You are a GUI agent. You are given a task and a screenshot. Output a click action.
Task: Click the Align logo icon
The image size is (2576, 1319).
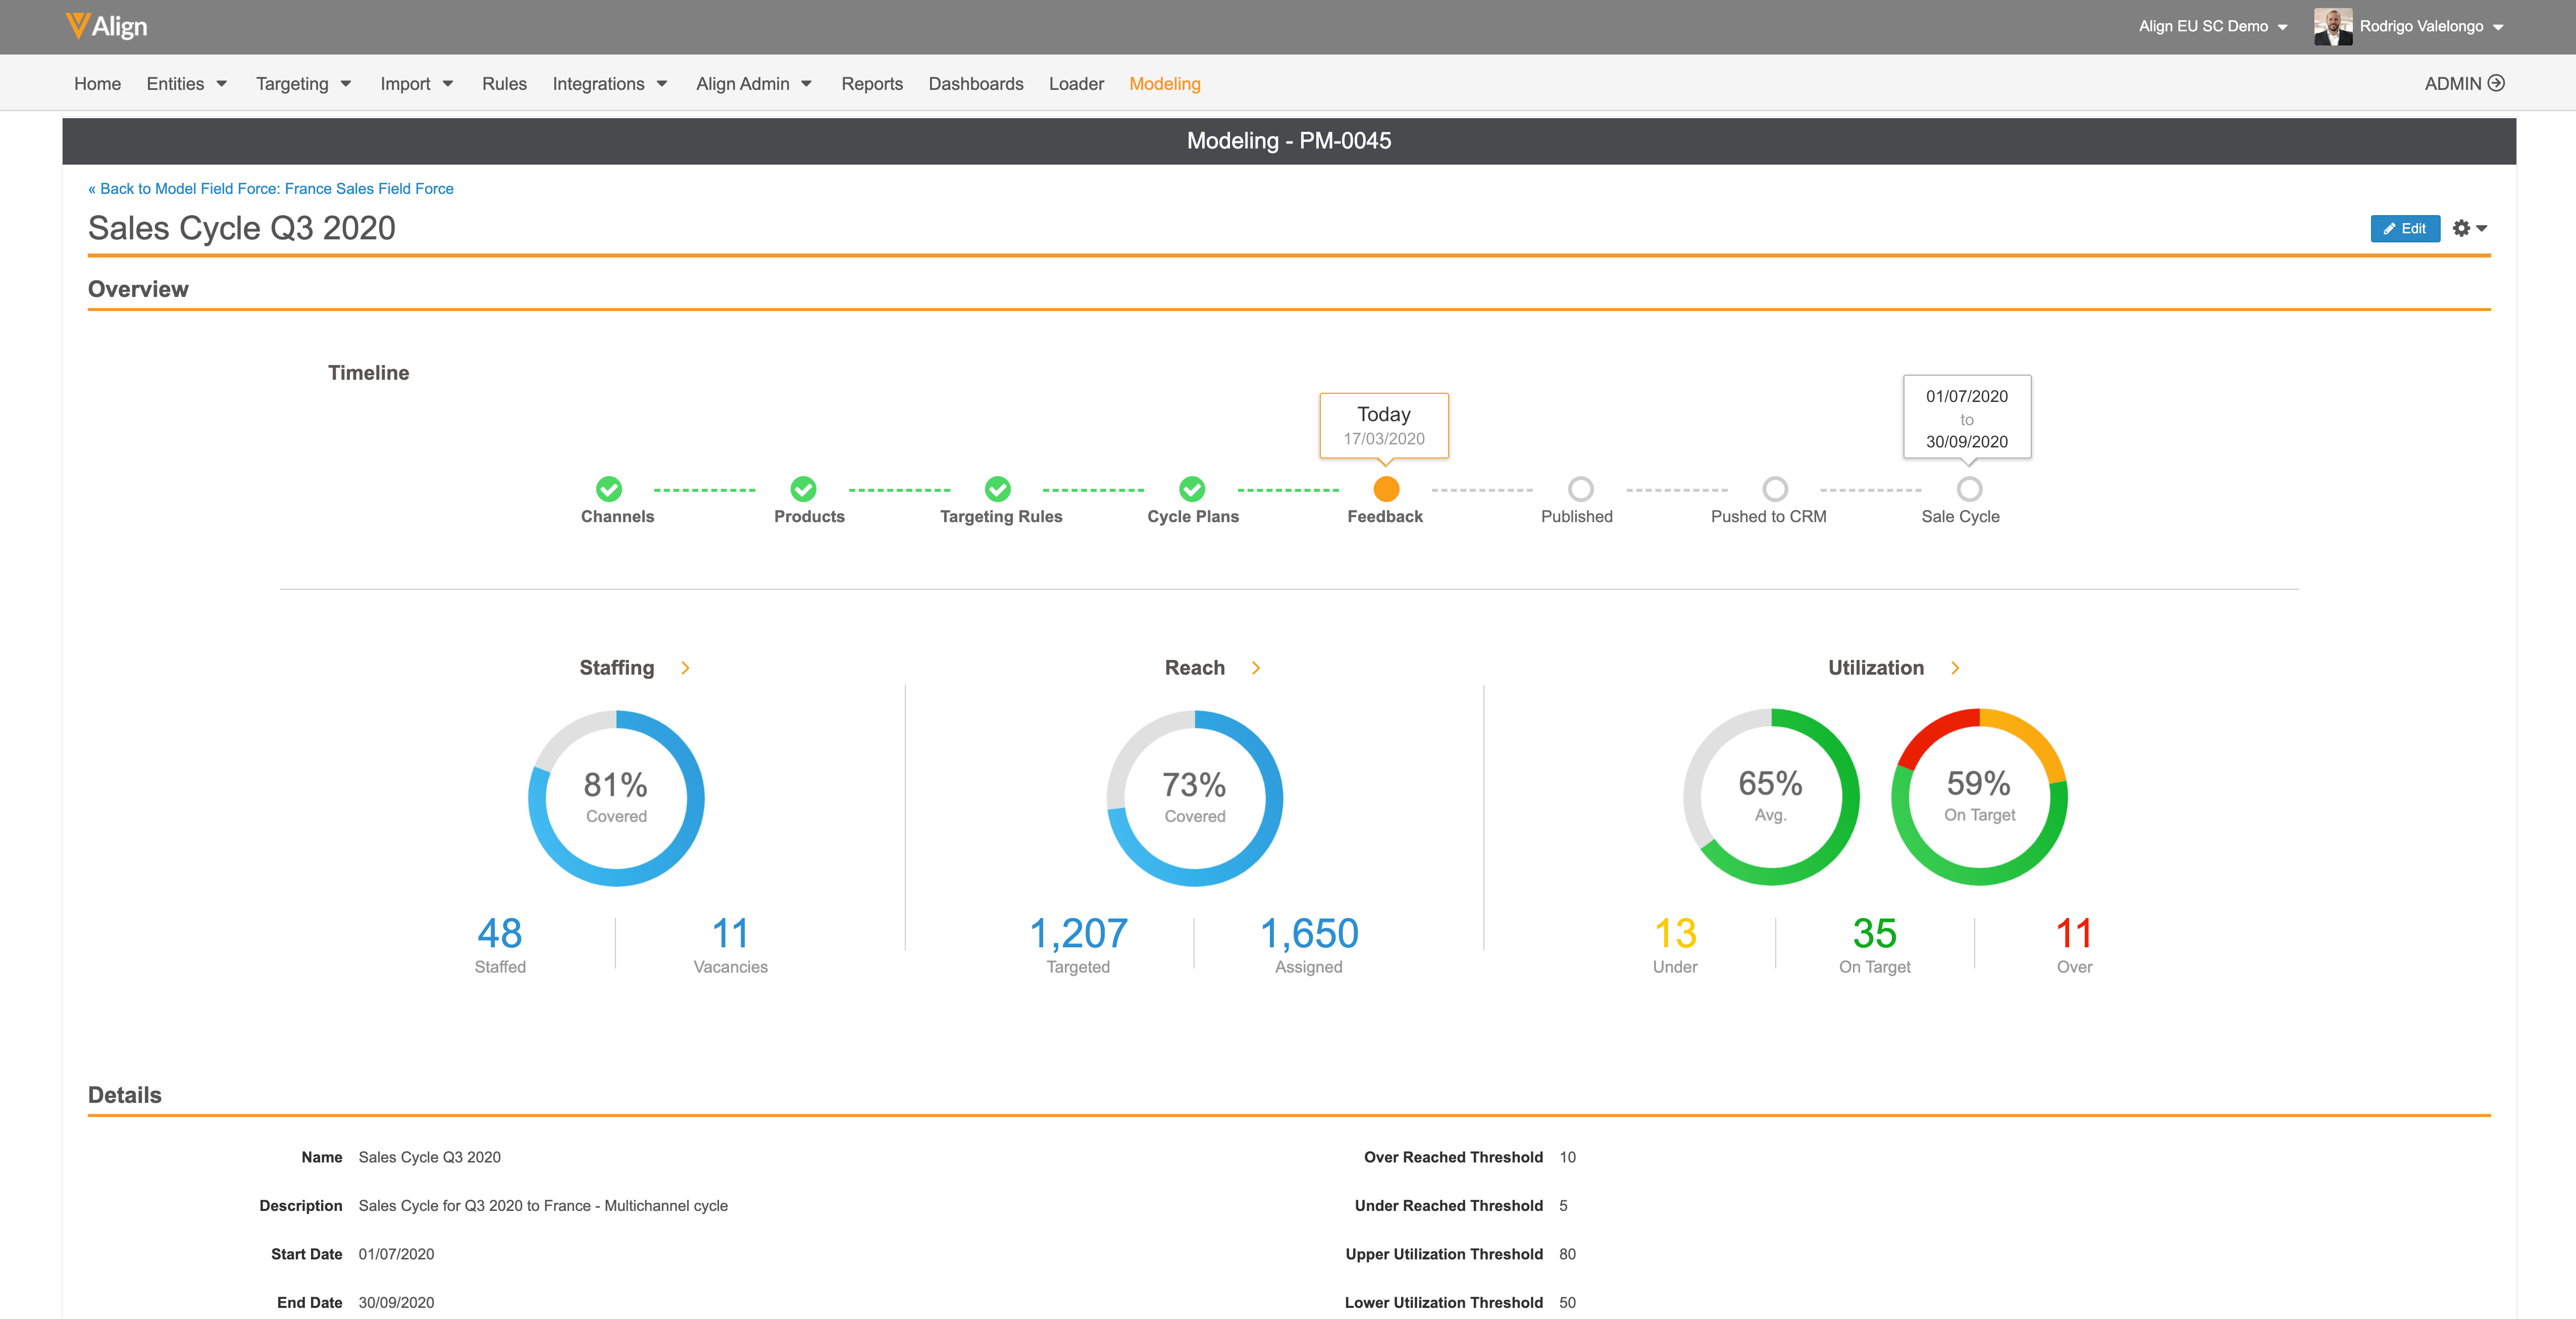point(78,26)
